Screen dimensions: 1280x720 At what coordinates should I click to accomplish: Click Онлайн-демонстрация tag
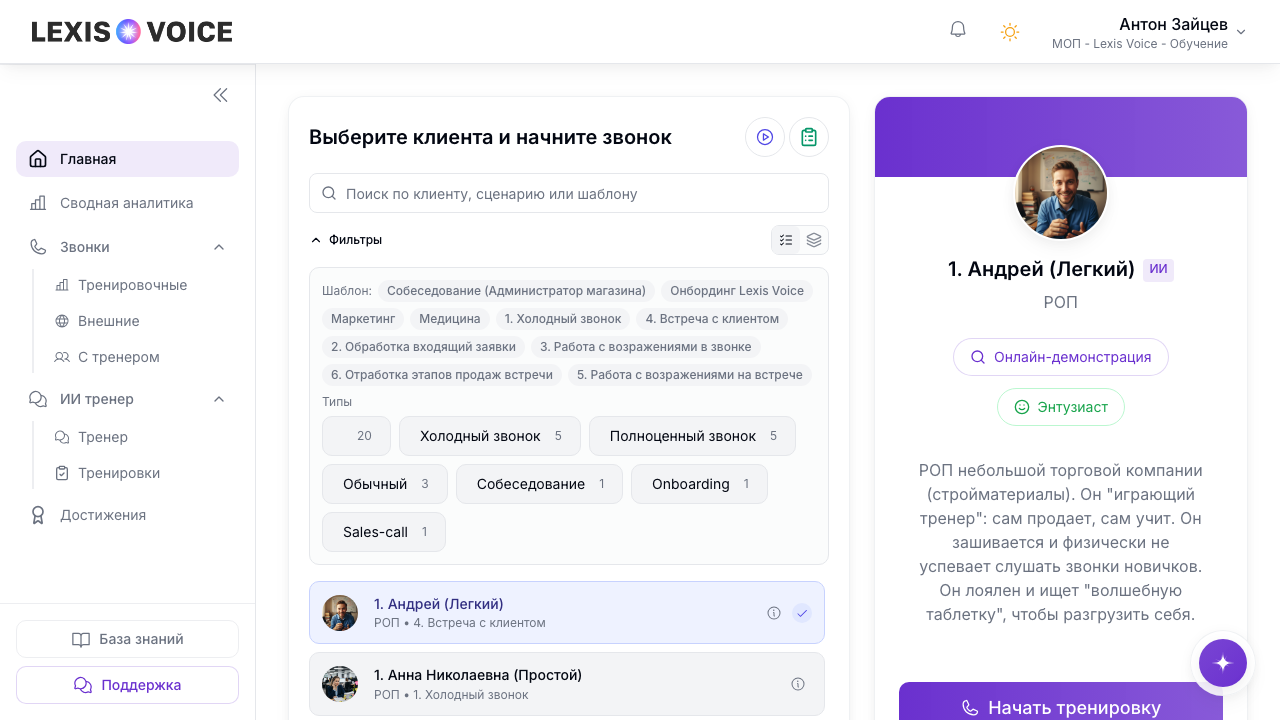(x=1061, y=357)
